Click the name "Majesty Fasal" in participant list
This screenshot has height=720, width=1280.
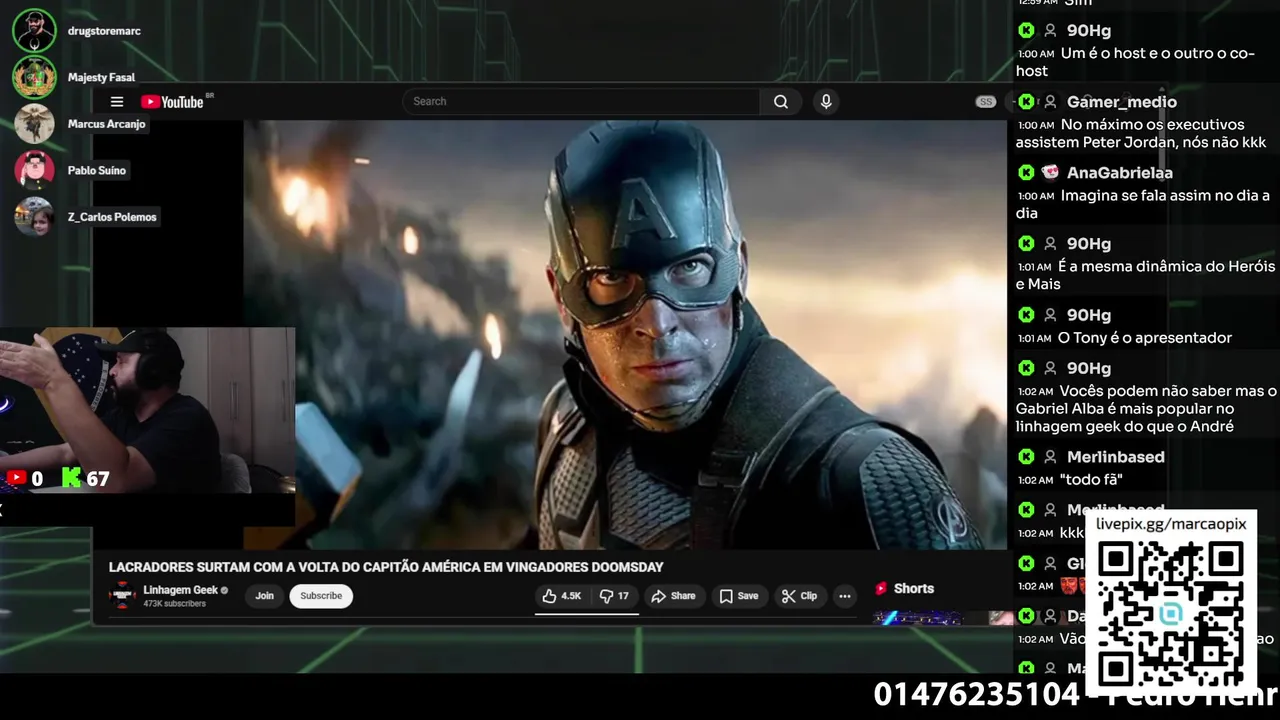tap(101, 77)
